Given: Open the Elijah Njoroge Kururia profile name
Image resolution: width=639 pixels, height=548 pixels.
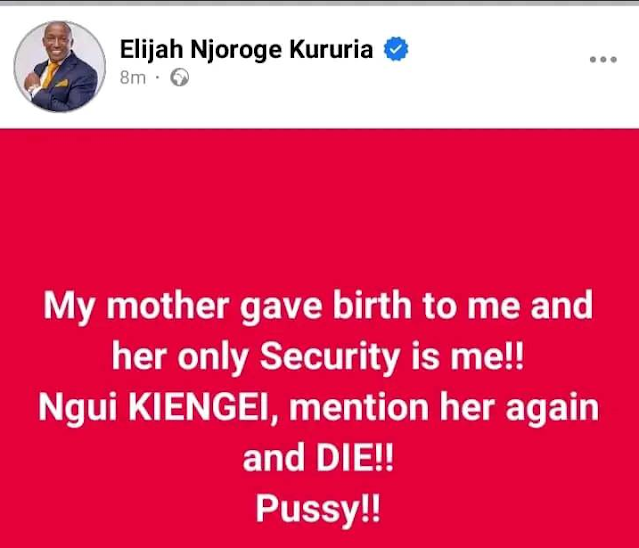Looking at the screenshot, I should click(246, 50).
